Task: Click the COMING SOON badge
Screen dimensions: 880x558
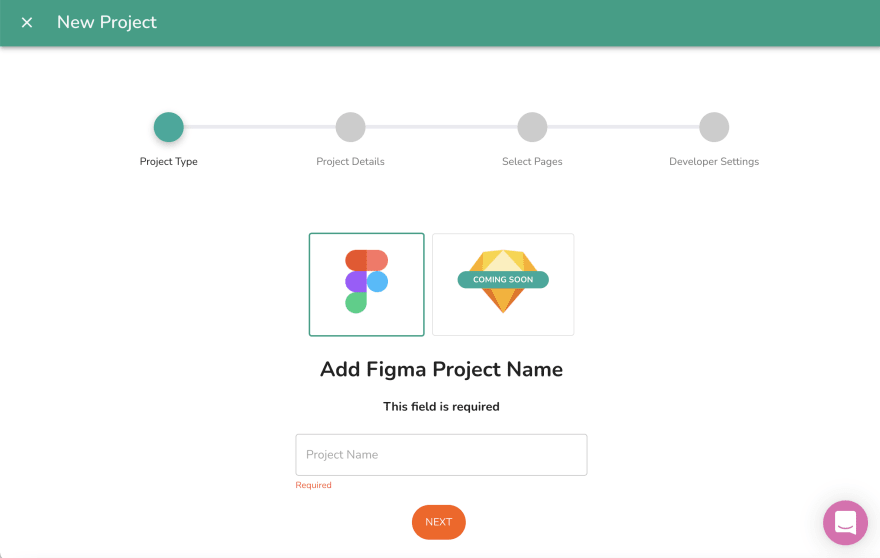Action: (503, 280)
